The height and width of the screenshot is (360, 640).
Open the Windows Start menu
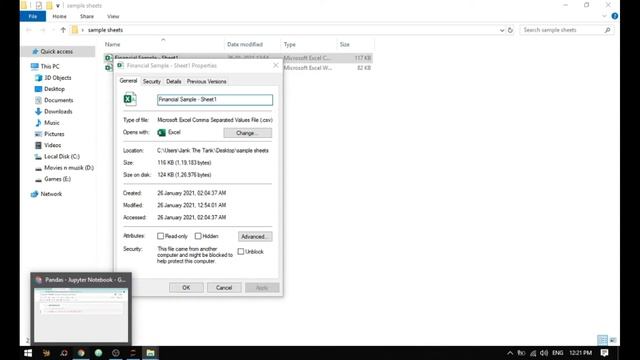pos(28,353)
